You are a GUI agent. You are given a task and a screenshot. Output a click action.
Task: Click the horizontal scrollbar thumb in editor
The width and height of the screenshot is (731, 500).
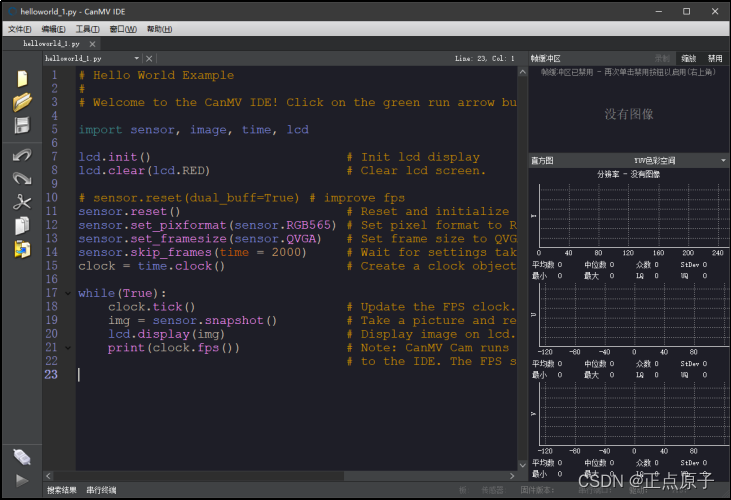pyautogui.click(x=199, y=476)
